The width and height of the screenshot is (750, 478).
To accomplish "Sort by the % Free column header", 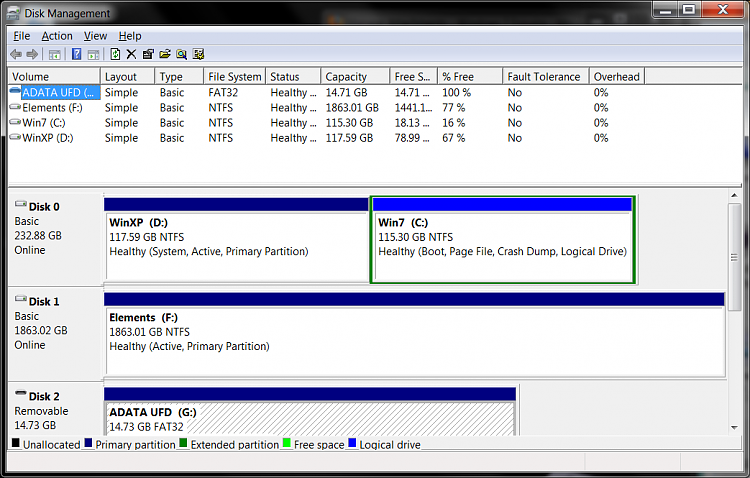I will click(470, 77).
